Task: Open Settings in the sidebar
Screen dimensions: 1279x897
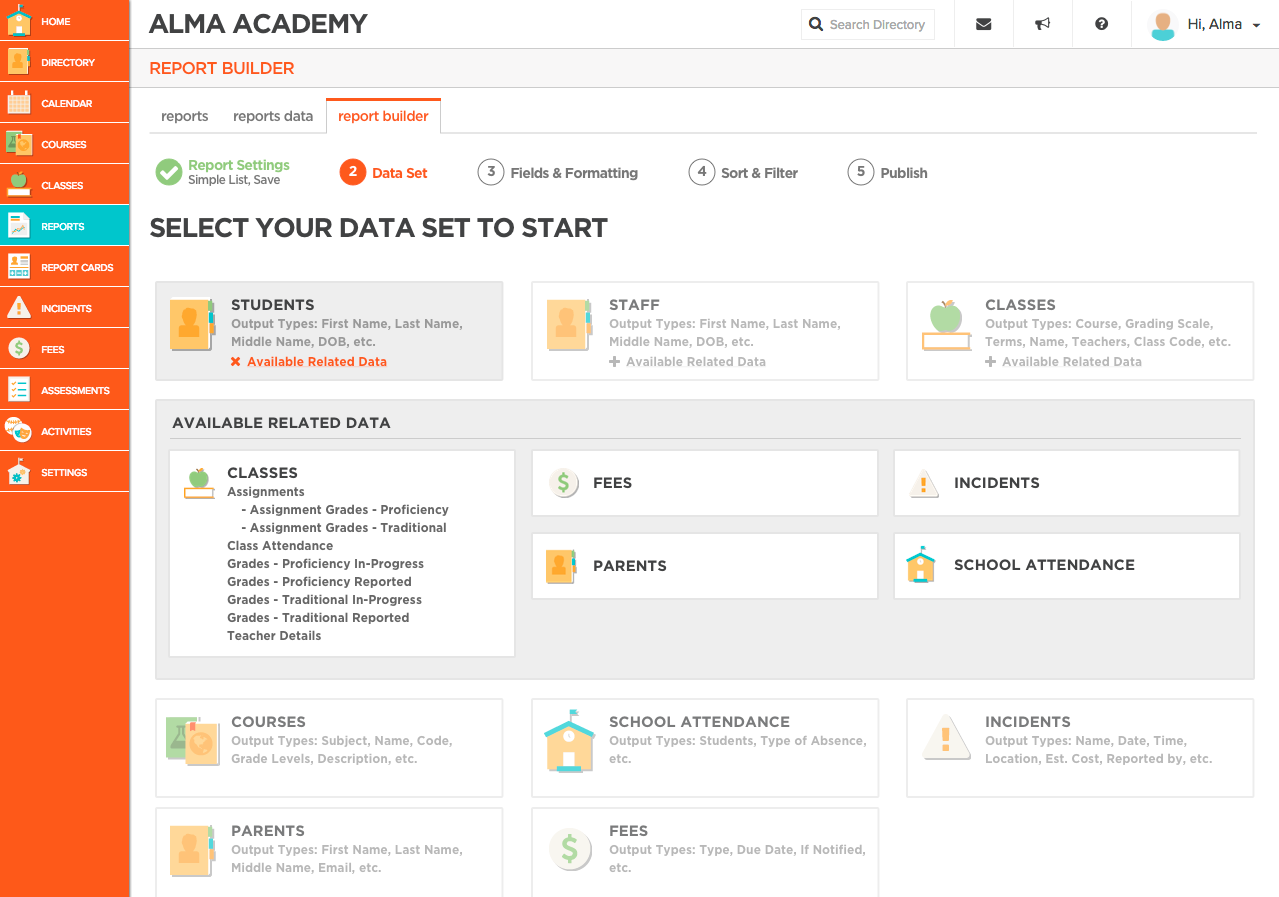Action: click(x=65, y=472)
